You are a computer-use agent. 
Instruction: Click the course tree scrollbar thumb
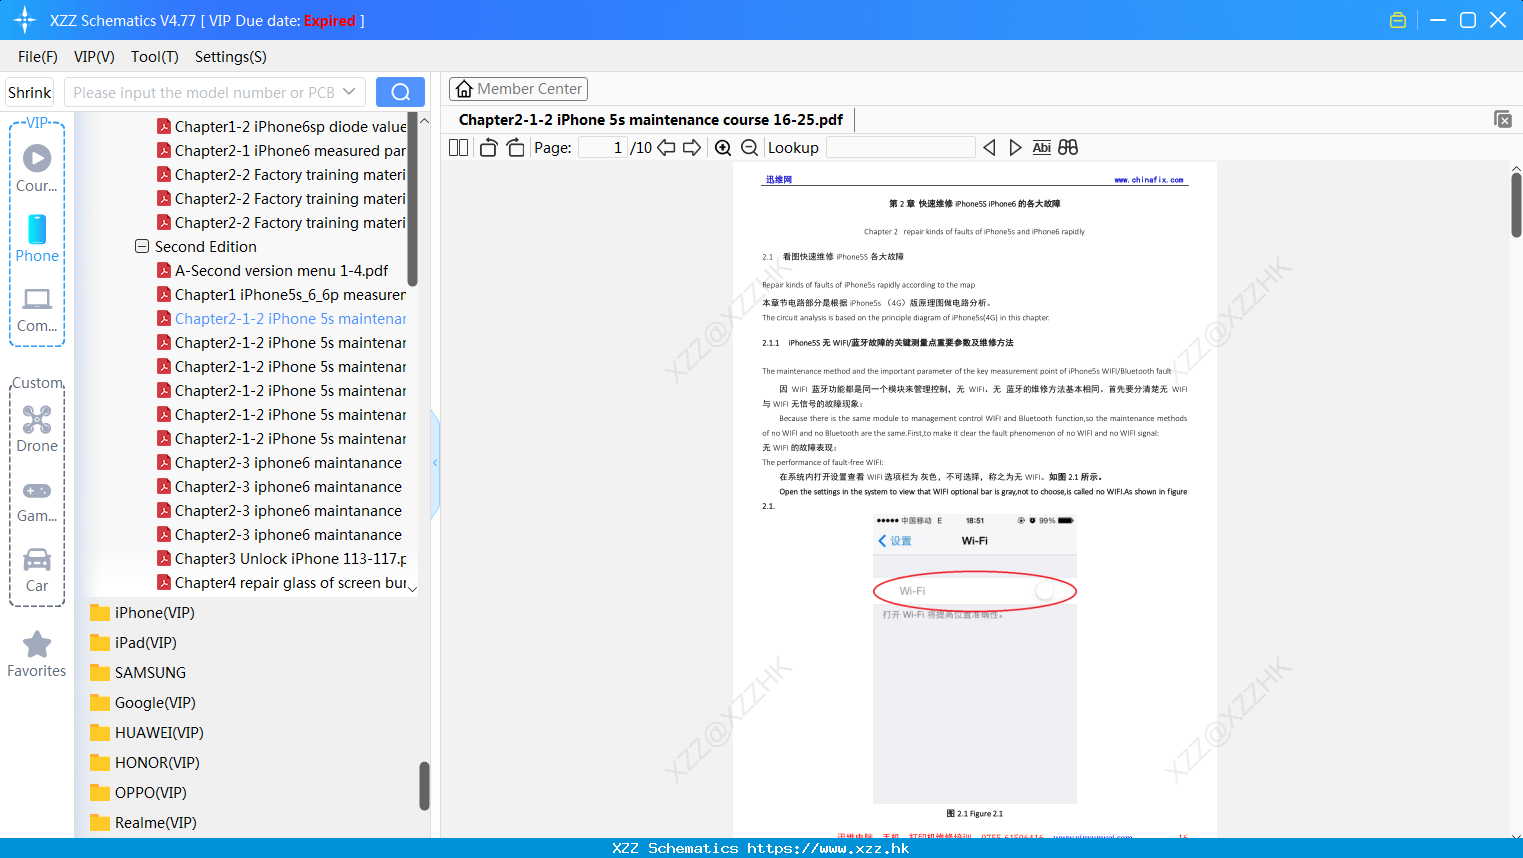click(x=412, y=200)
